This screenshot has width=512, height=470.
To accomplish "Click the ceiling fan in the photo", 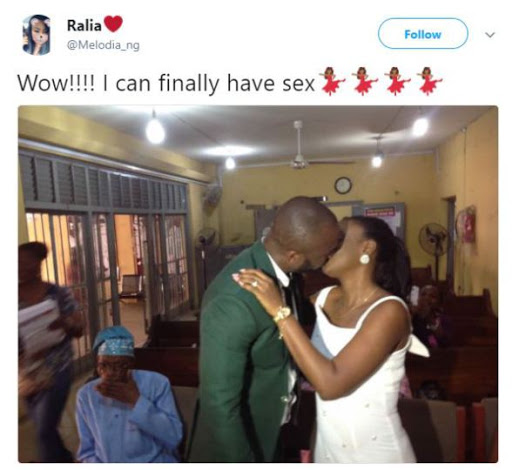I will 299,154.
